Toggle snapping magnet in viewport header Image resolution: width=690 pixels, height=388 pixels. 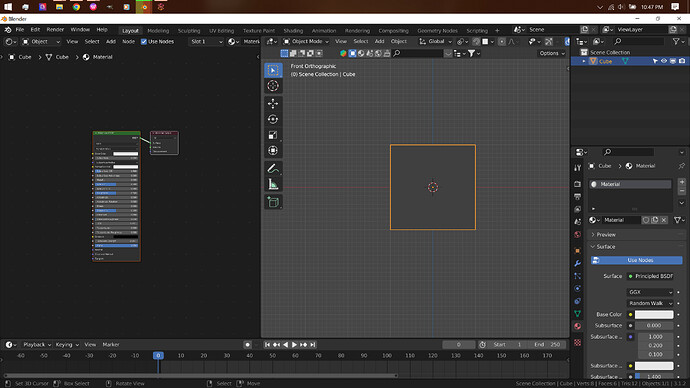tap(476, 41)
